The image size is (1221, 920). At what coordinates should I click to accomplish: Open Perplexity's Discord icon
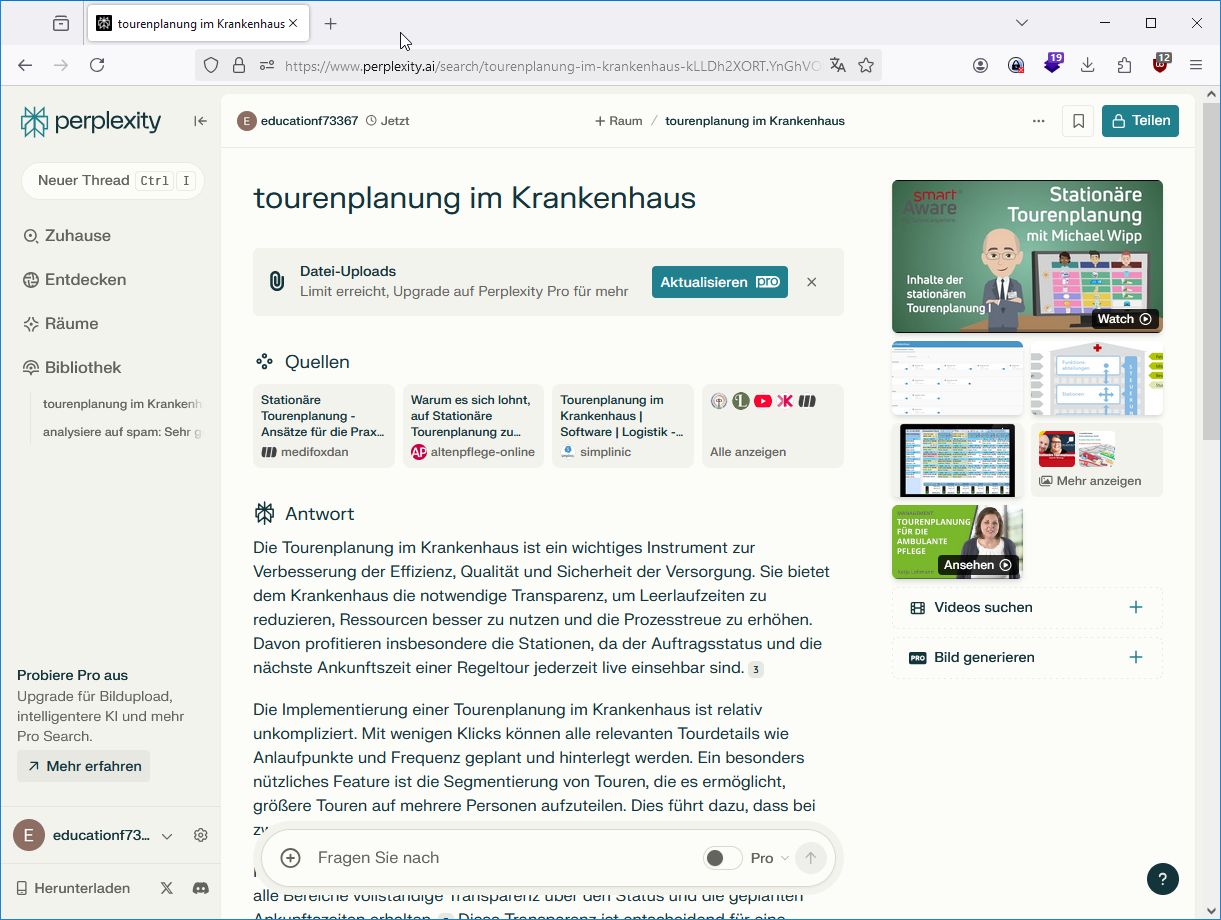(x=200, y=888)
